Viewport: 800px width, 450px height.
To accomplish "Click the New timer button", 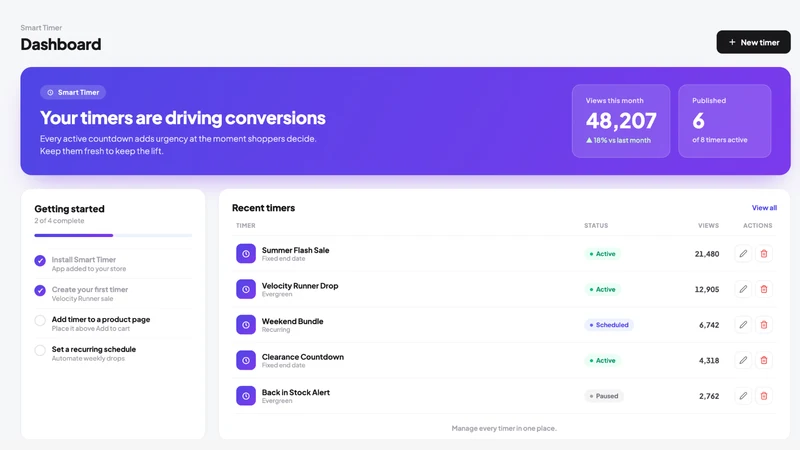I will (x=753, y=42).
